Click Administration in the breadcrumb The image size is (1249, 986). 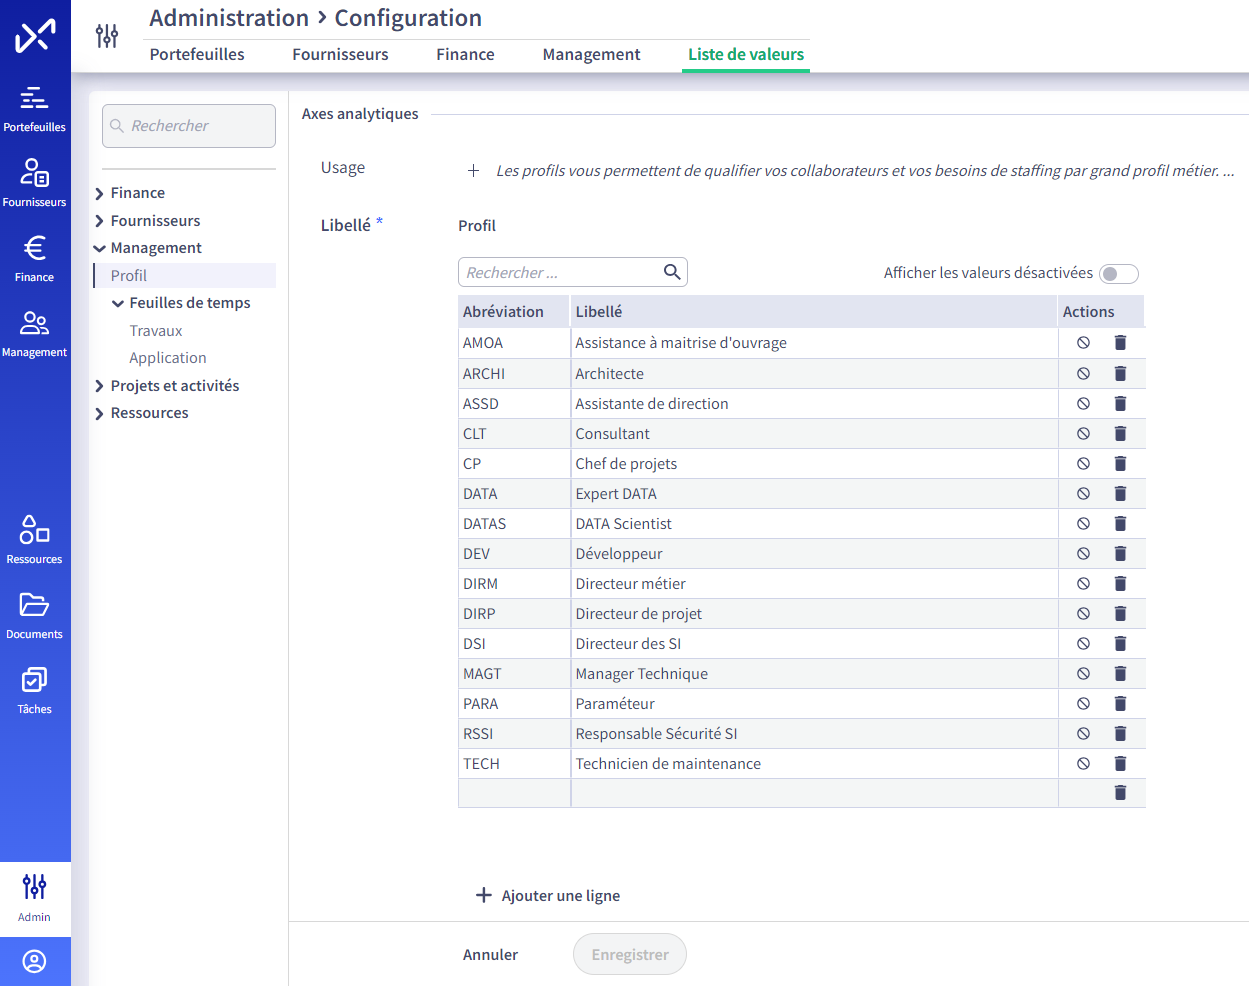click(229, 18)
